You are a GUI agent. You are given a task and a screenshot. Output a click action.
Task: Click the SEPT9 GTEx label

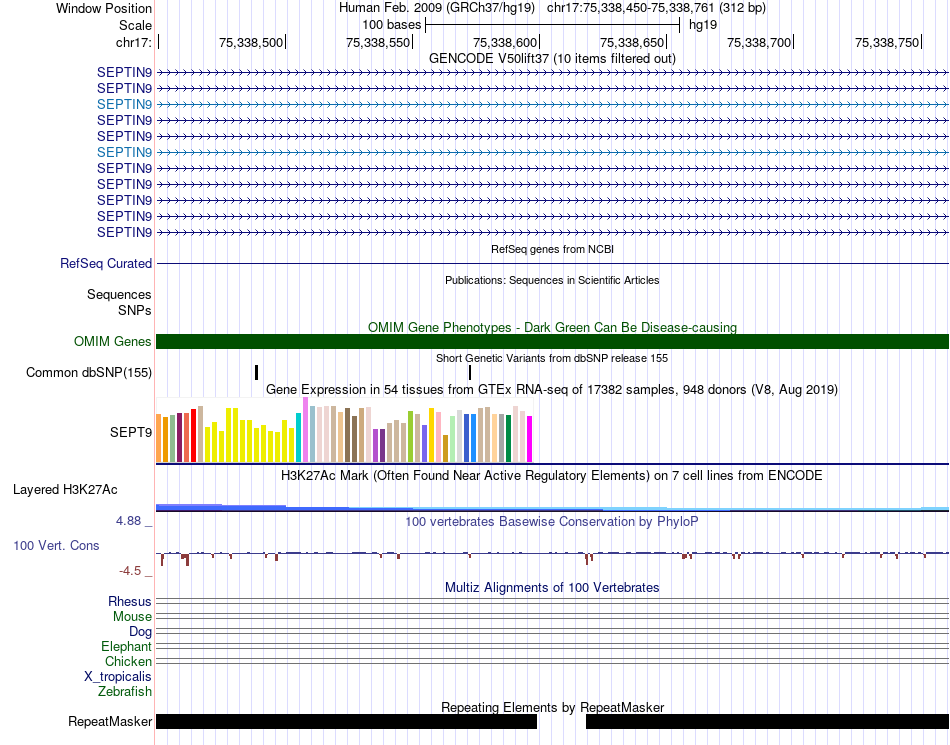tap(131, 432)
